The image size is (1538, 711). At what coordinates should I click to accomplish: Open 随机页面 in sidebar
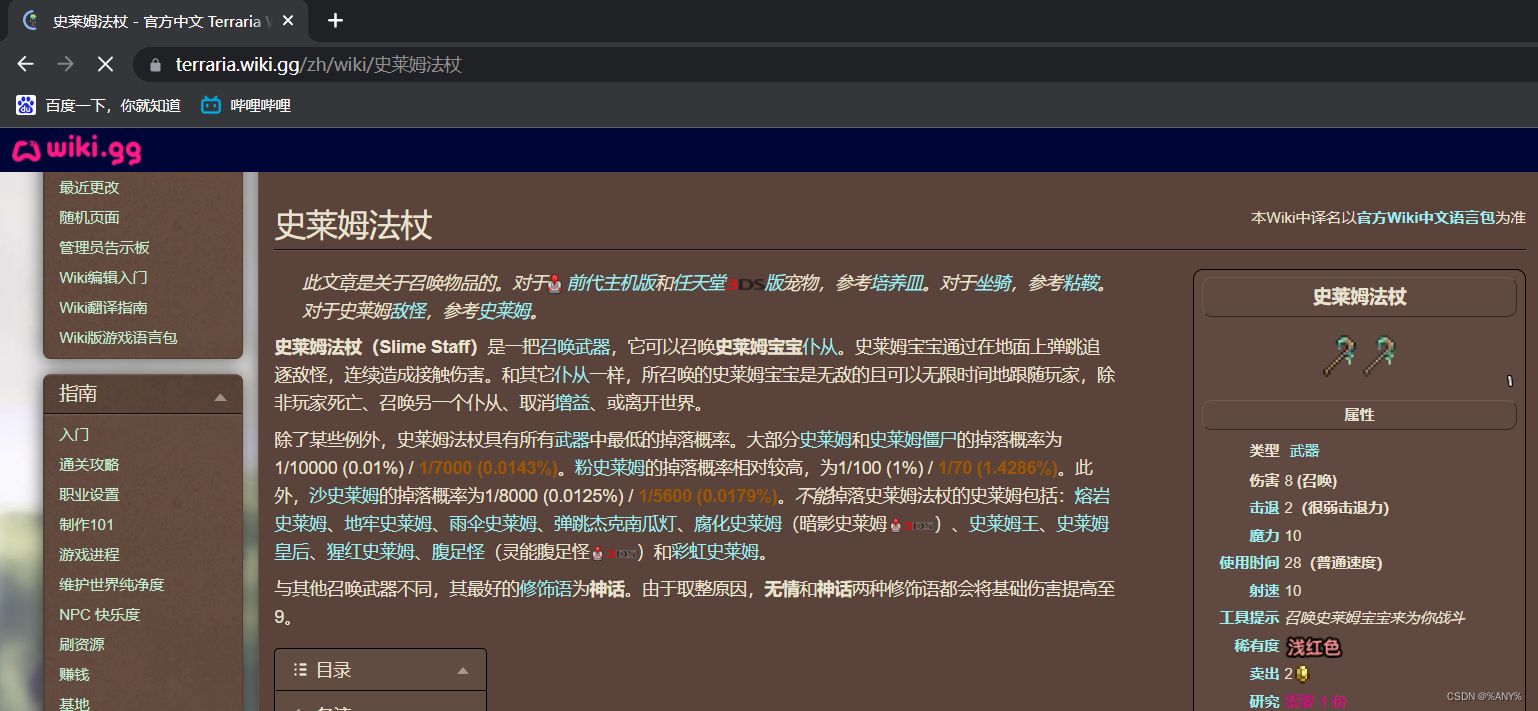point(89,217)
